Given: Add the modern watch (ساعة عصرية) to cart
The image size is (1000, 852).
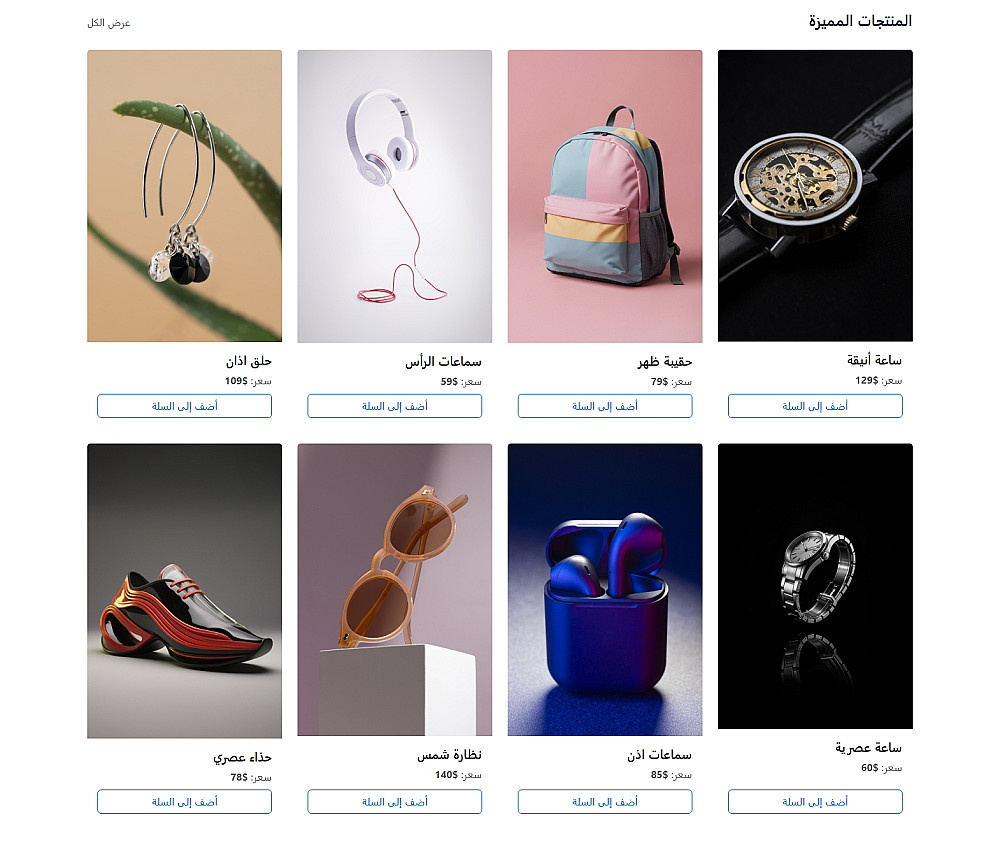Looking at the screenshot, I should pyautogui.click(x=815, y=802).
